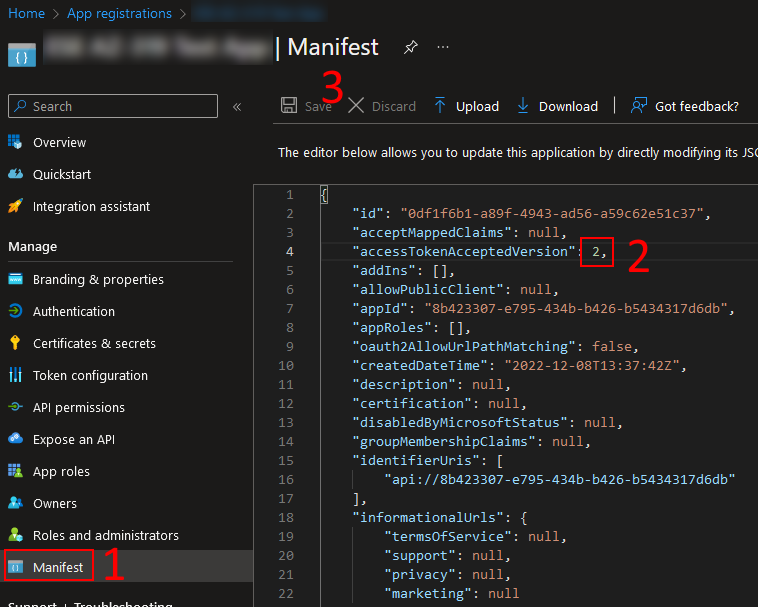This screenshot has width=758, height=607.
Task: Open Certificates & secrets
Action: point(94,343)
